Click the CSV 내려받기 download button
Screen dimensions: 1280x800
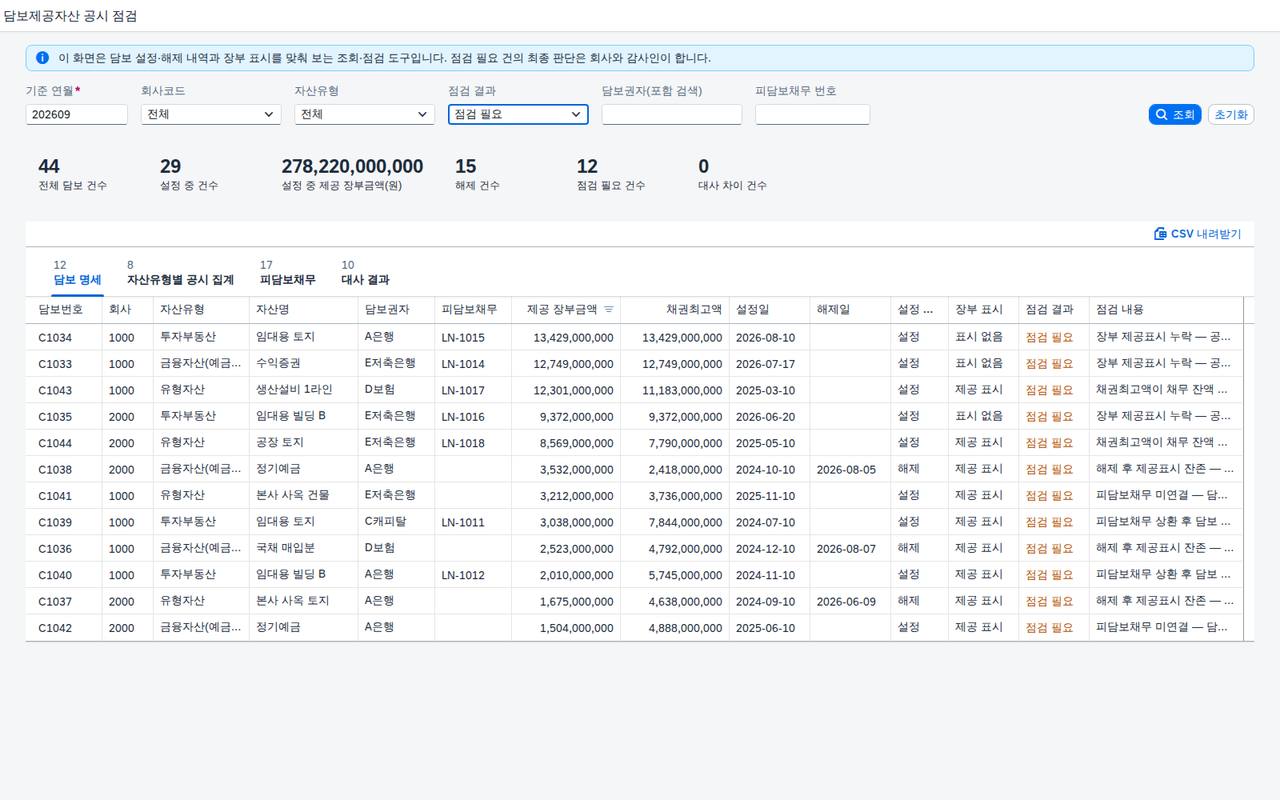pos(1197,234)
